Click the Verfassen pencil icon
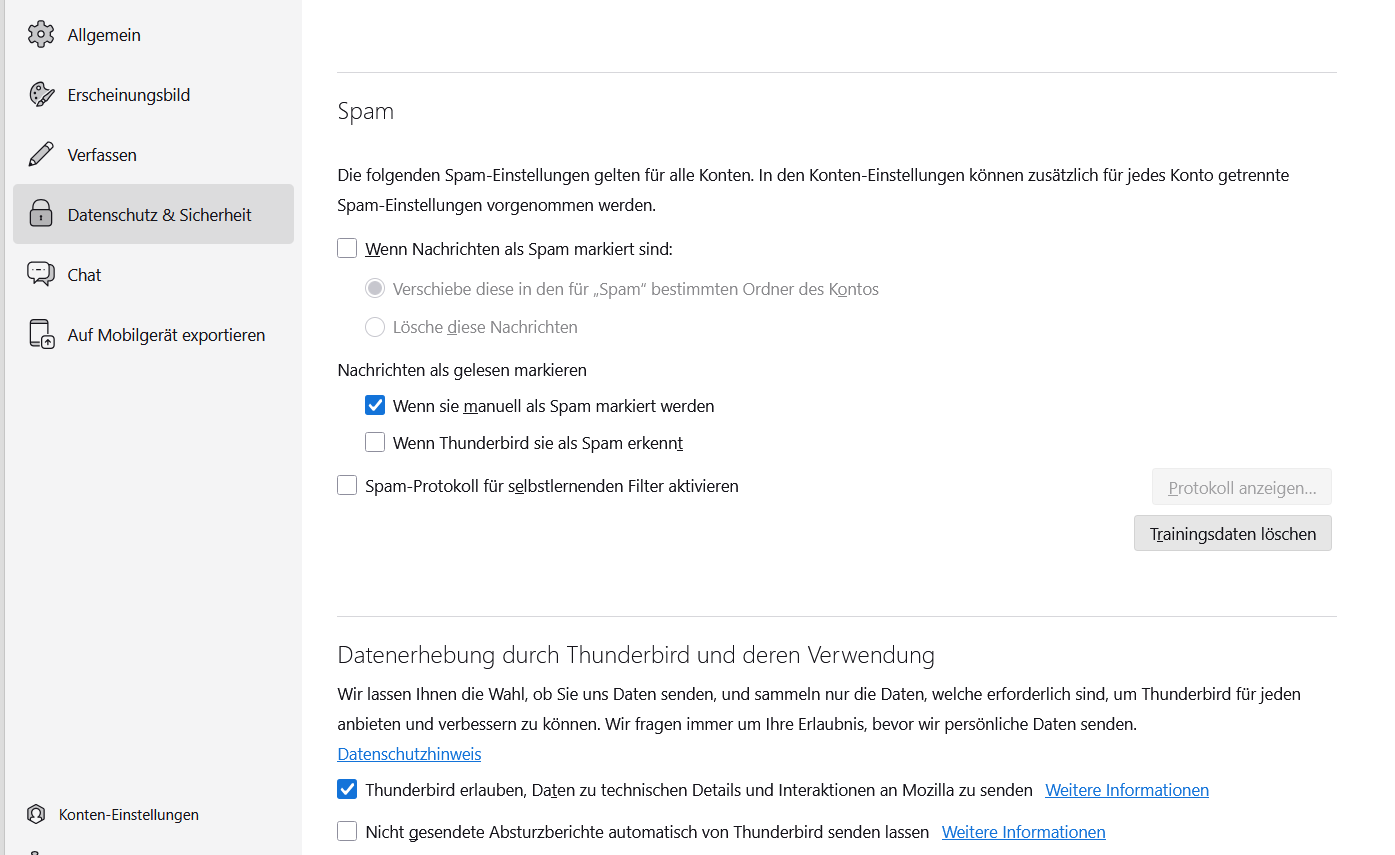Screen dimensions: 1395x855 coord(41,155)
